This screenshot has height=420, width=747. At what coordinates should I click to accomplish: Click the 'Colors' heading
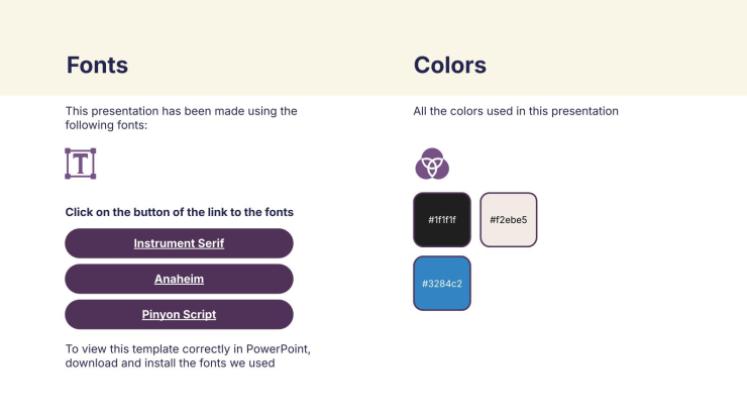[x=450, y=65]
